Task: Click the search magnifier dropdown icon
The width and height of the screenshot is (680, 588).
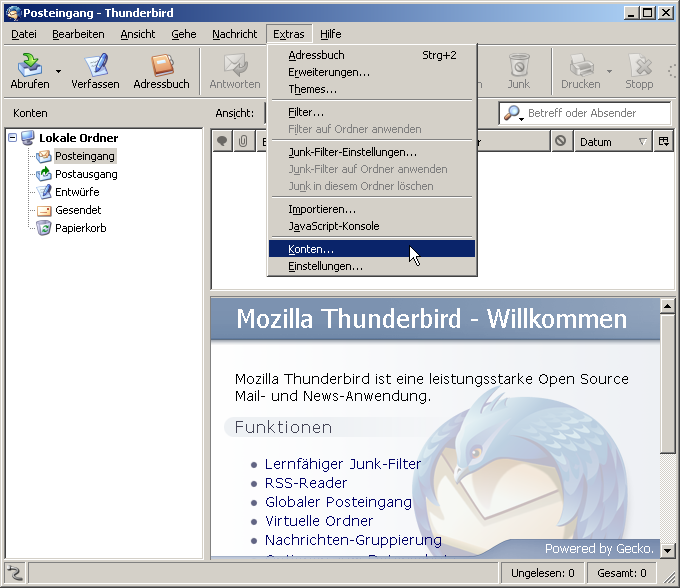Action: [x=513, y=113]
